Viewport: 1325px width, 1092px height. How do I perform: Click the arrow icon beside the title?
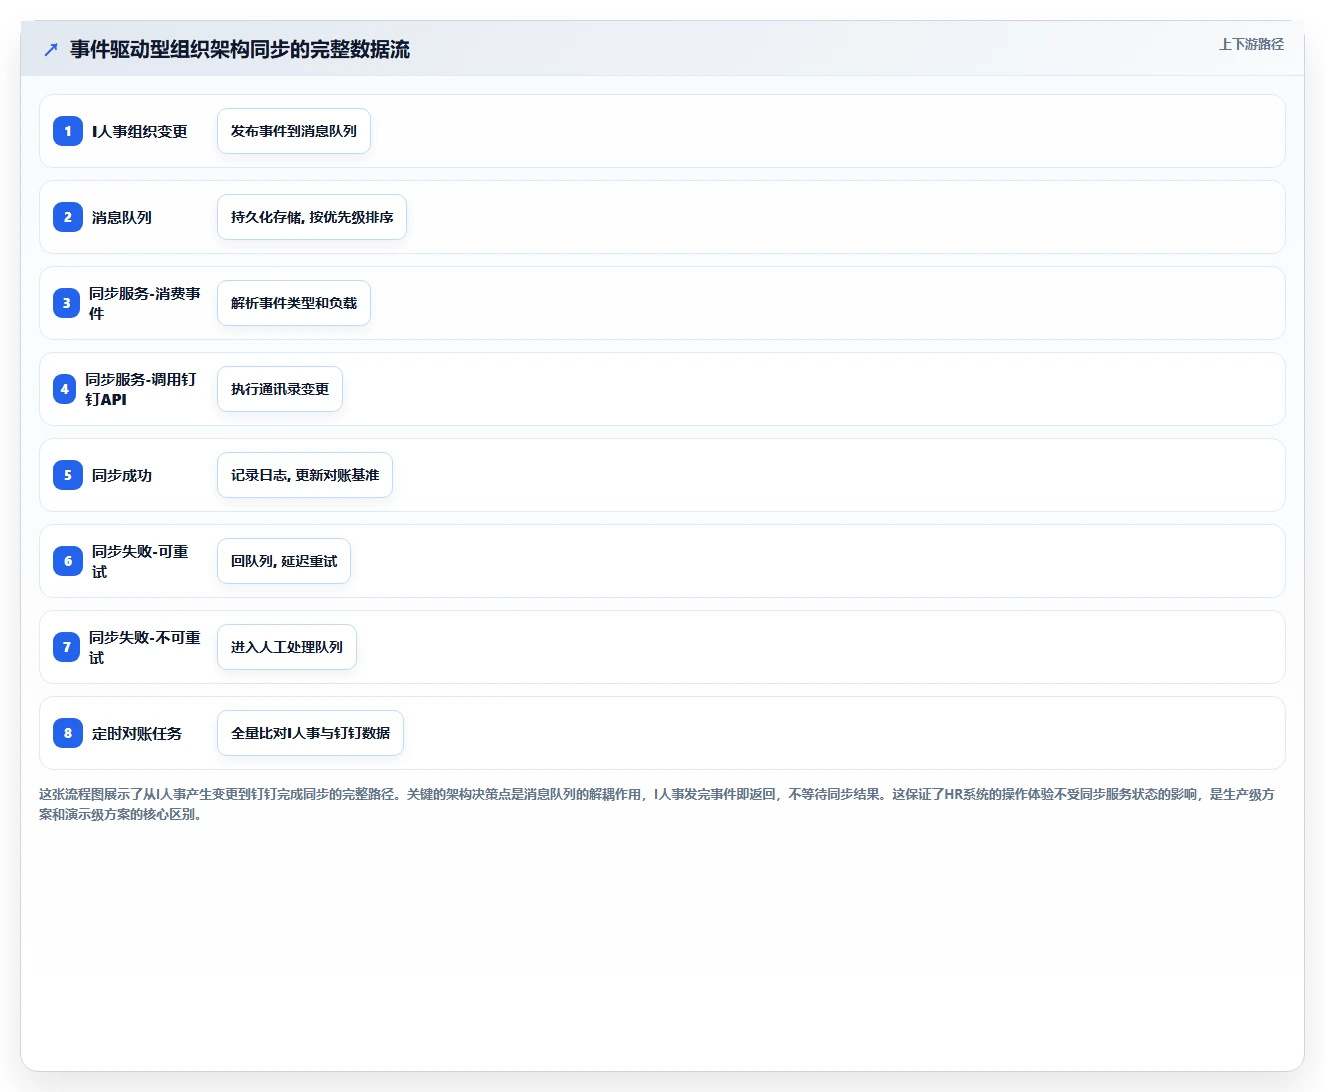tap(51, 49)
